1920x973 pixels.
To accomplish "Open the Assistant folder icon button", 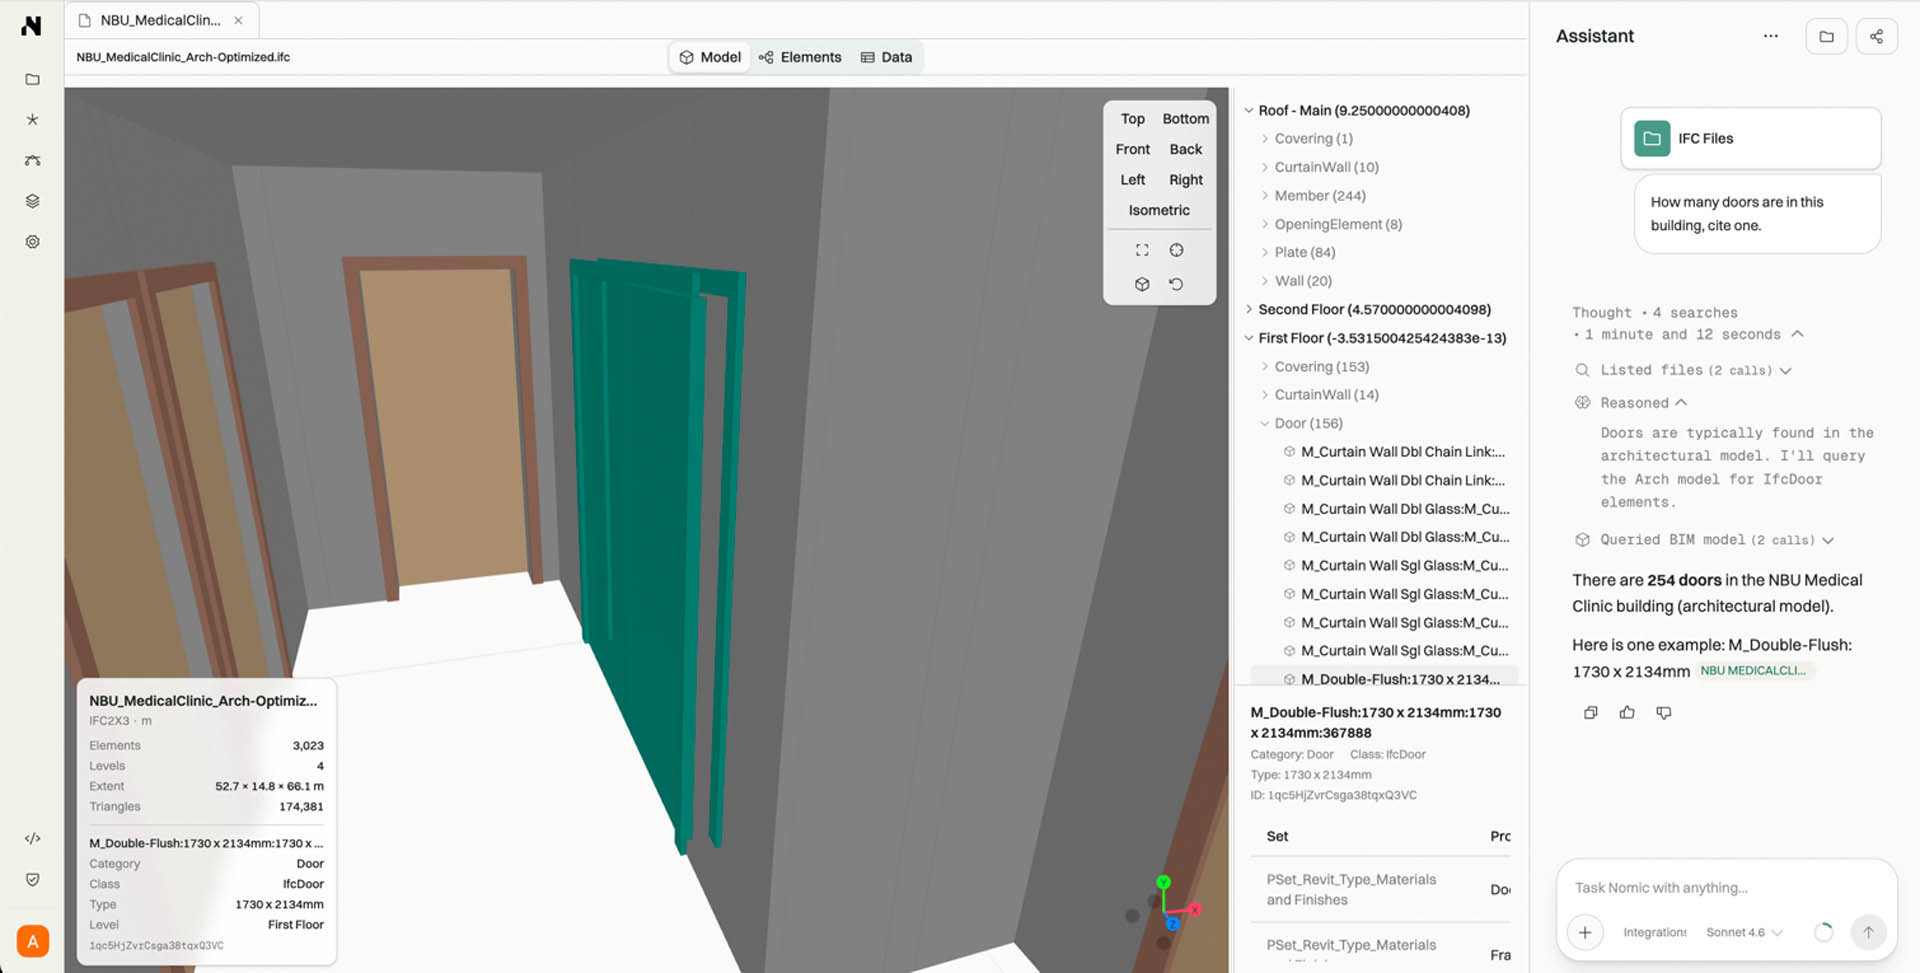I will click(x=1826, y=36).
